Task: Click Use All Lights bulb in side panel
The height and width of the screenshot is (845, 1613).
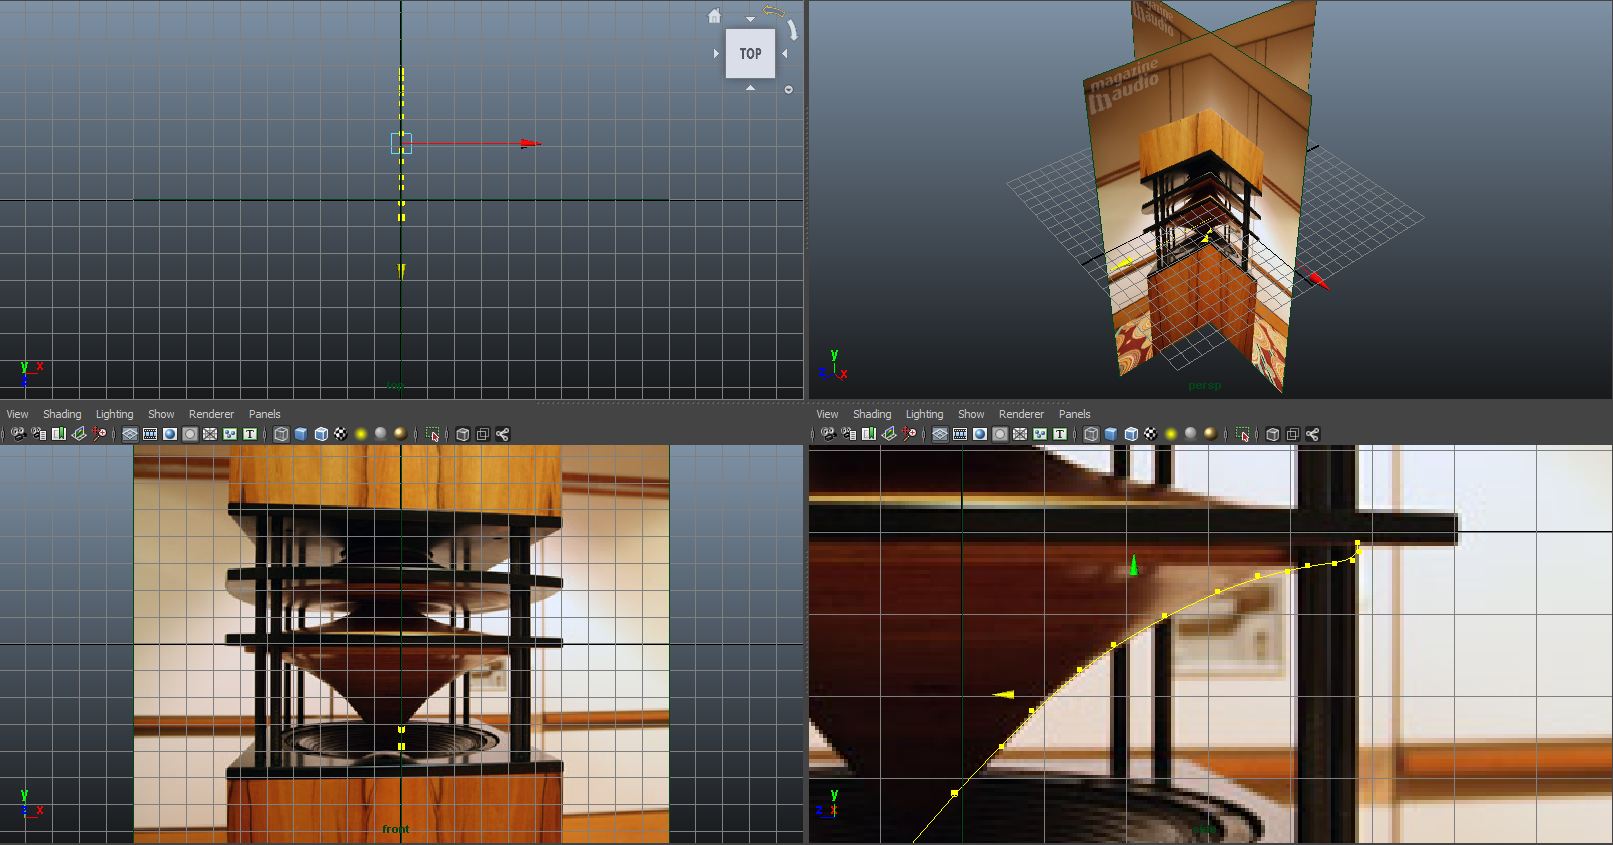Action: coord(1171,434)
